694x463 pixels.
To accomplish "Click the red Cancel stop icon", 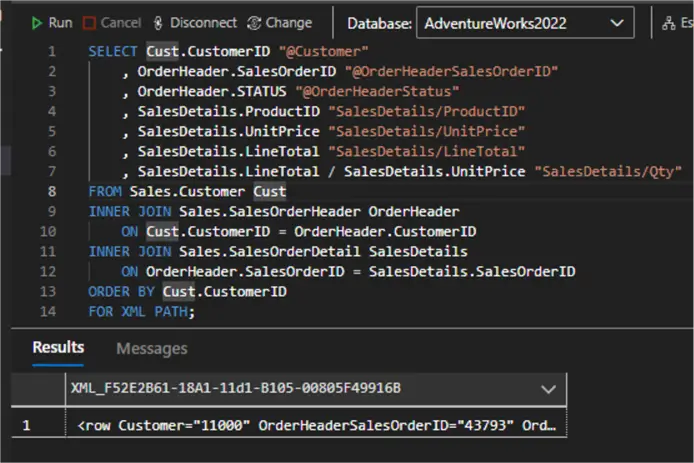I will tap(90, 22).
